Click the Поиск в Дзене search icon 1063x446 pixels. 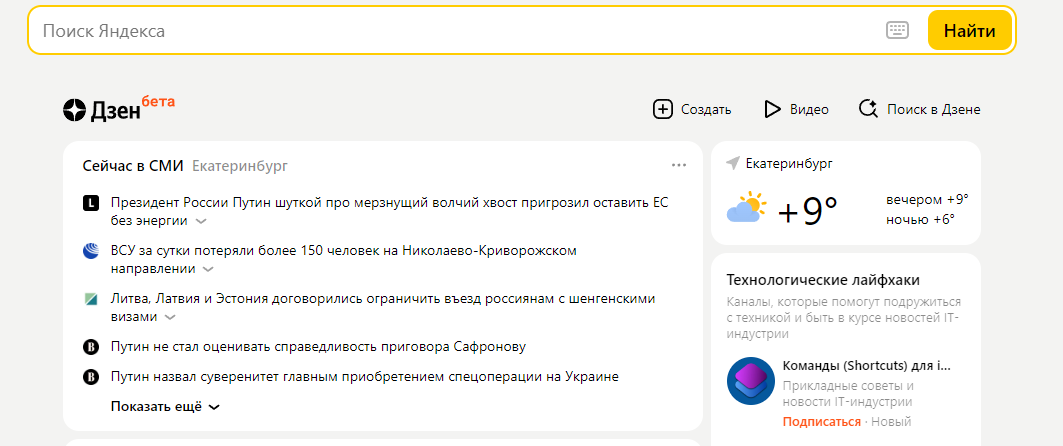tap(868, 109)
